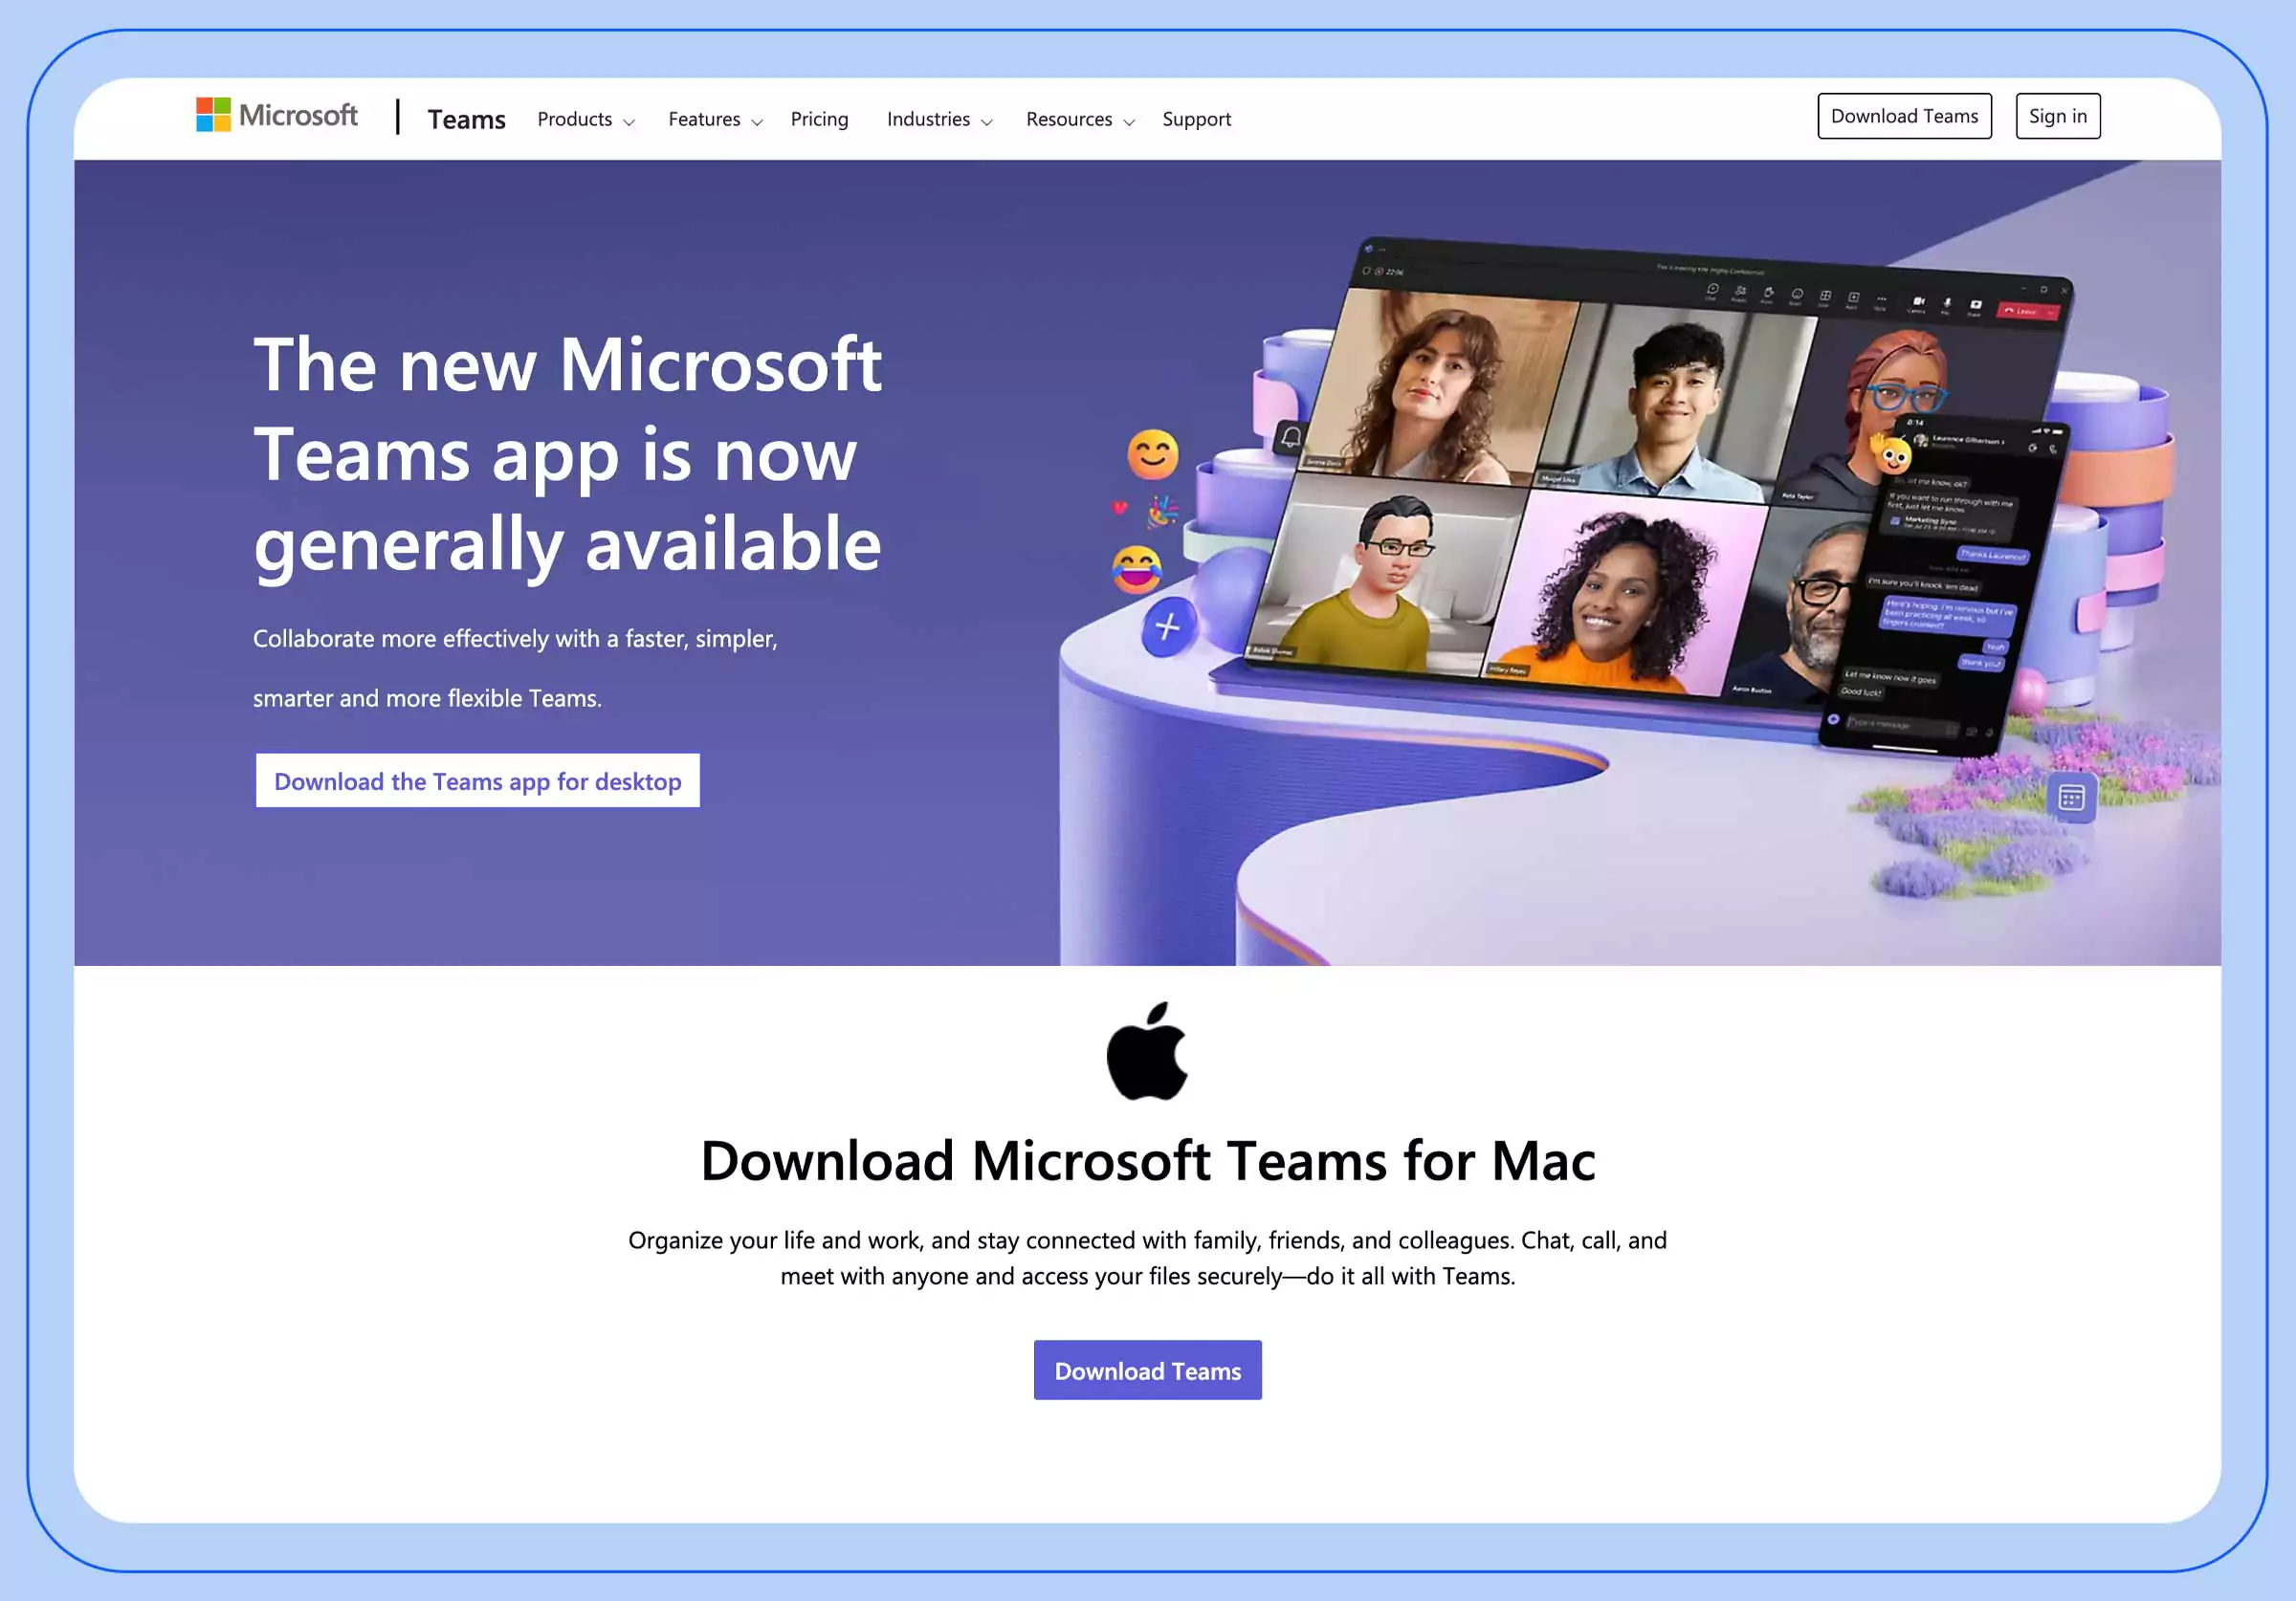Click the Teams wordmark in navbar
This screenshot has width=2296, height=1601.
(468, 119)
